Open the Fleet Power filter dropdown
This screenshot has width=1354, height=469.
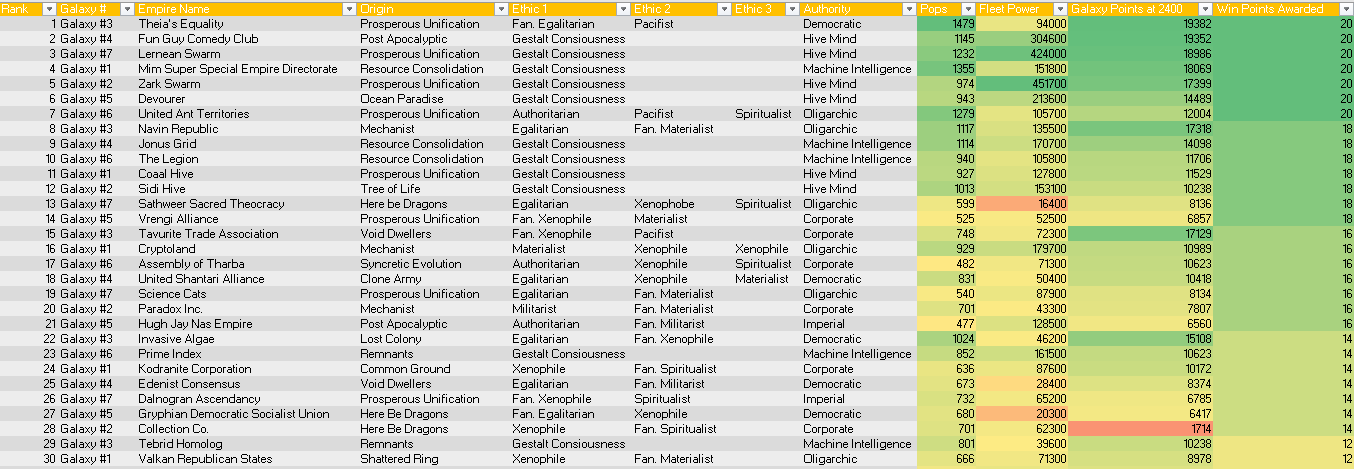pyautogui.click(x=1060, y=9)
